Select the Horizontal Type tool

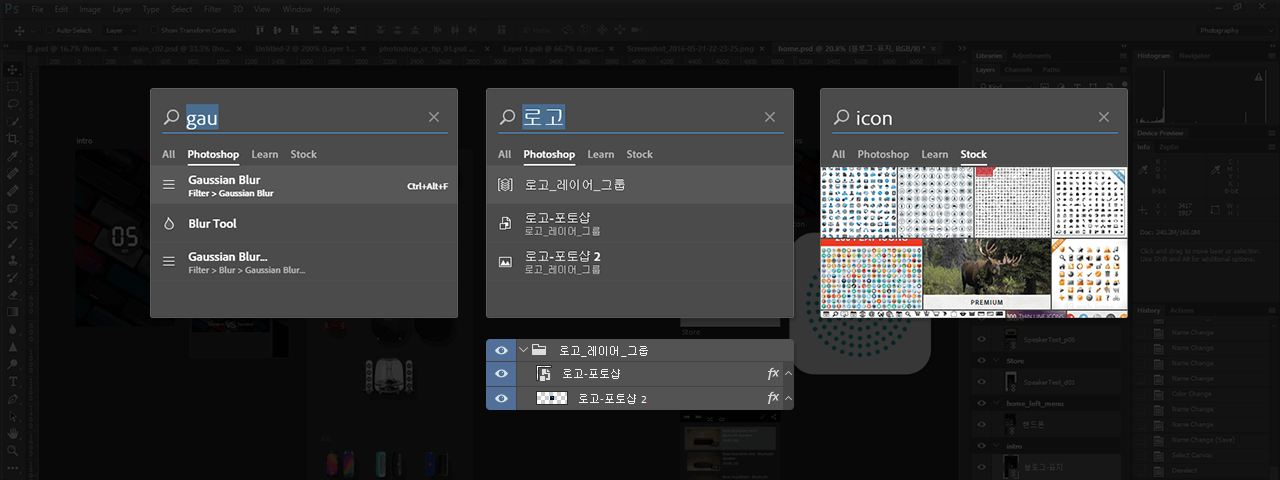point(13,382)
